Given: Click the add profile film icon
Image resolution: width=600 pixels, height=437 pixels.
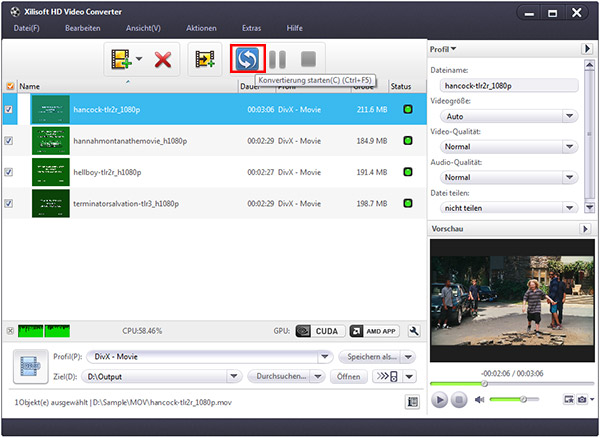Looking at the screenshot, I should [x=205, y=59].
